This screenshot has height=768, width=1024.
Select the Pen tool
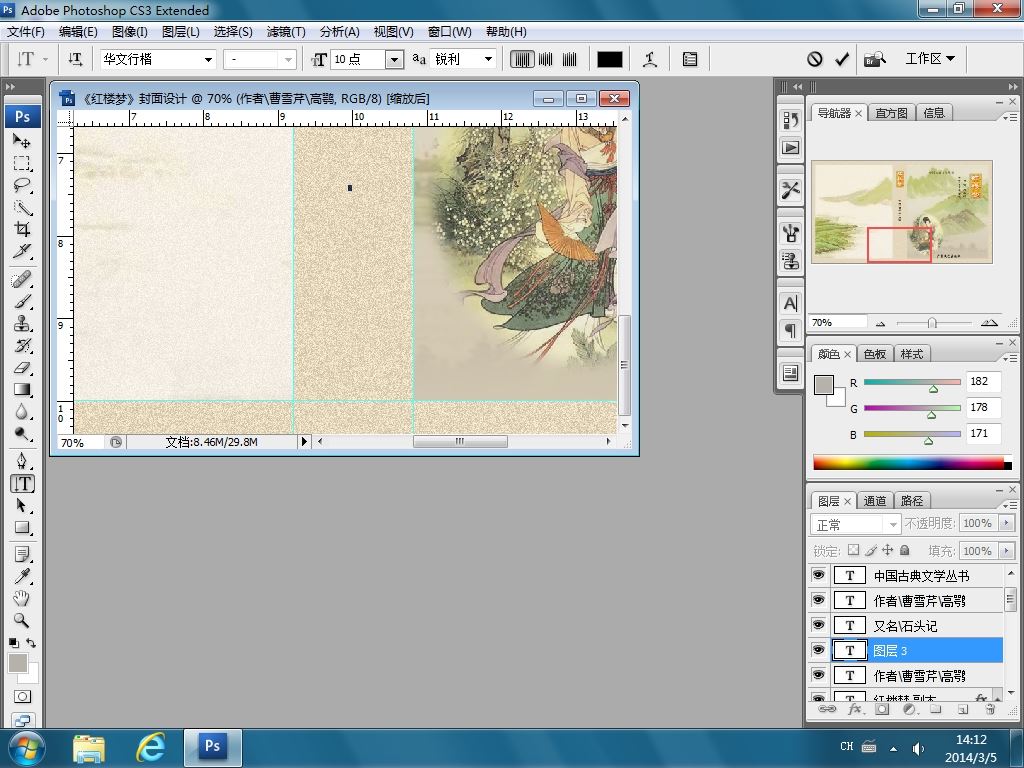(x=22, y=461)
